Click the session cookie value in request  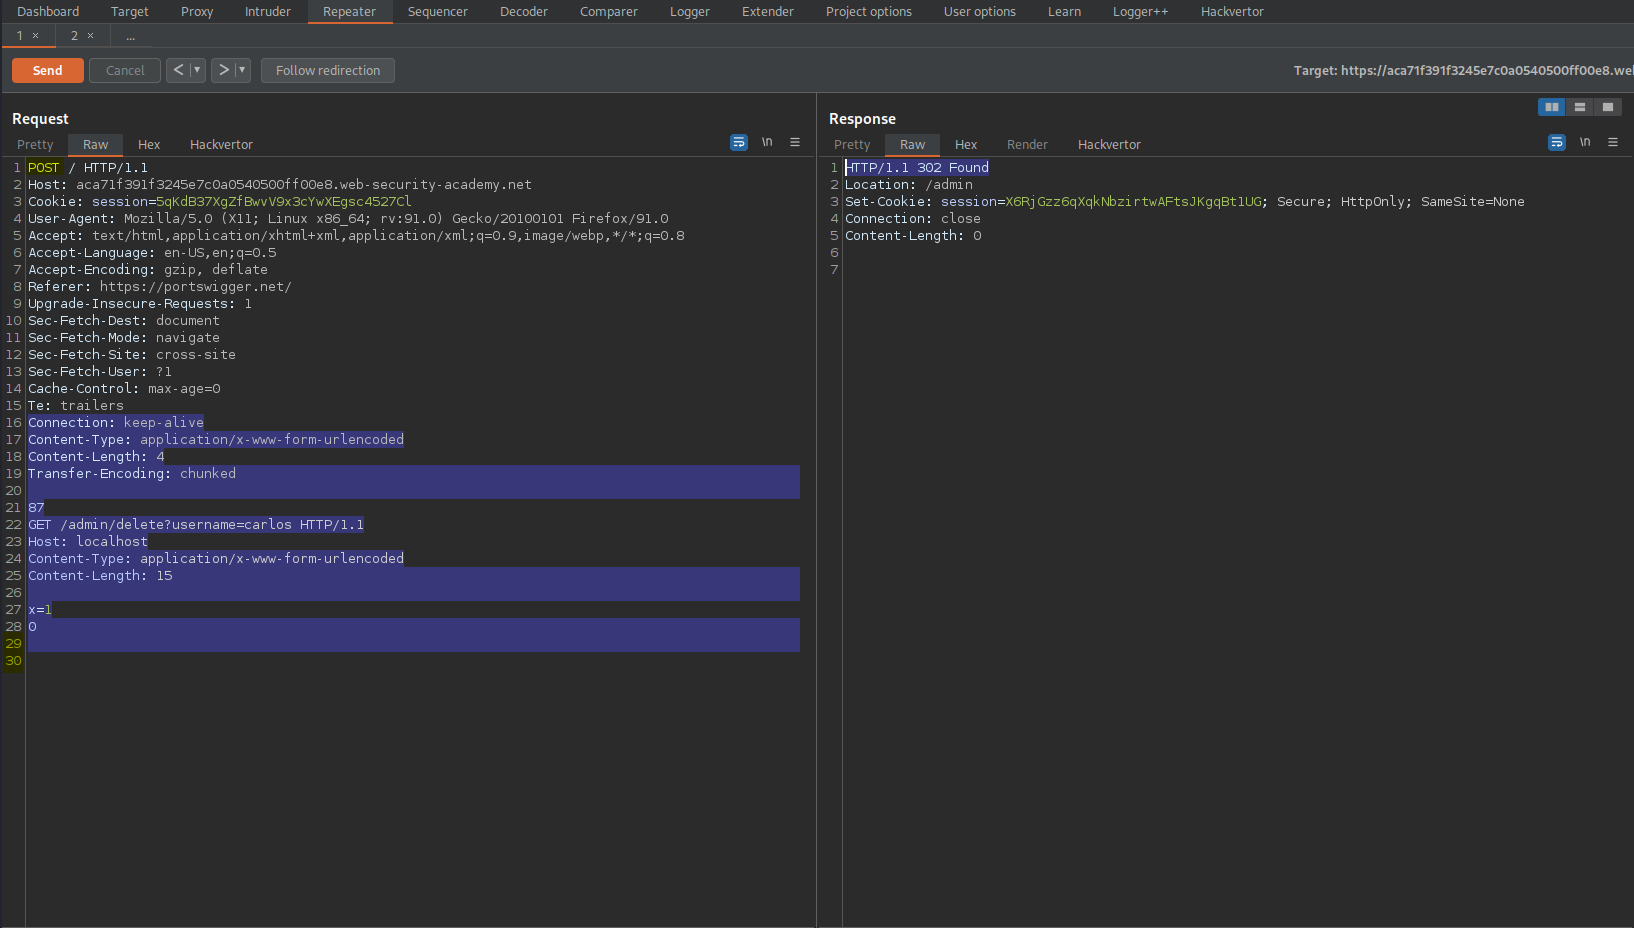[x=283, y=202]
